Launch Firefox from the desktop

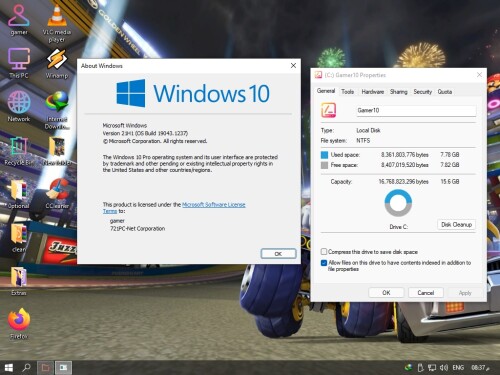(x=19, y=323)
